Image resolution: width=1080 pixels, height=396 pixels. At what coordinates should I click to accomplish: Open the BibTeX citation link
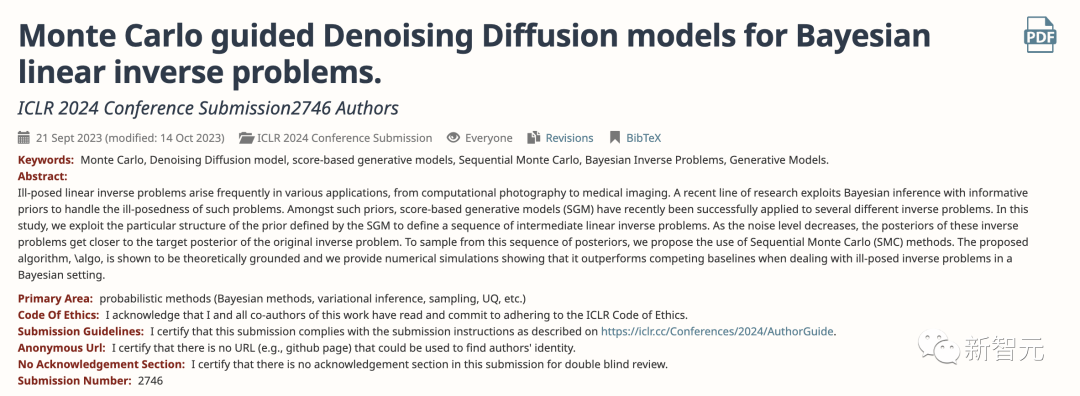pos(643,138)
